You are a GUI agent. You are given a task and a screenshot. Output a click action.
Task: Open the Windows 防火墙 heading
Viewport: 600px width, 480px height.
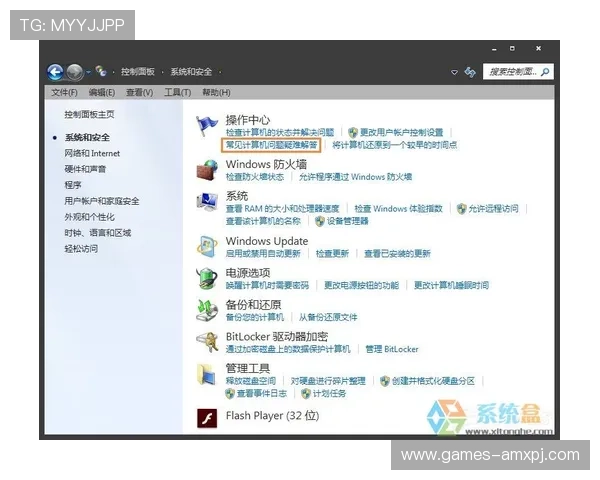pyautogui.click(x=266, y=165)
